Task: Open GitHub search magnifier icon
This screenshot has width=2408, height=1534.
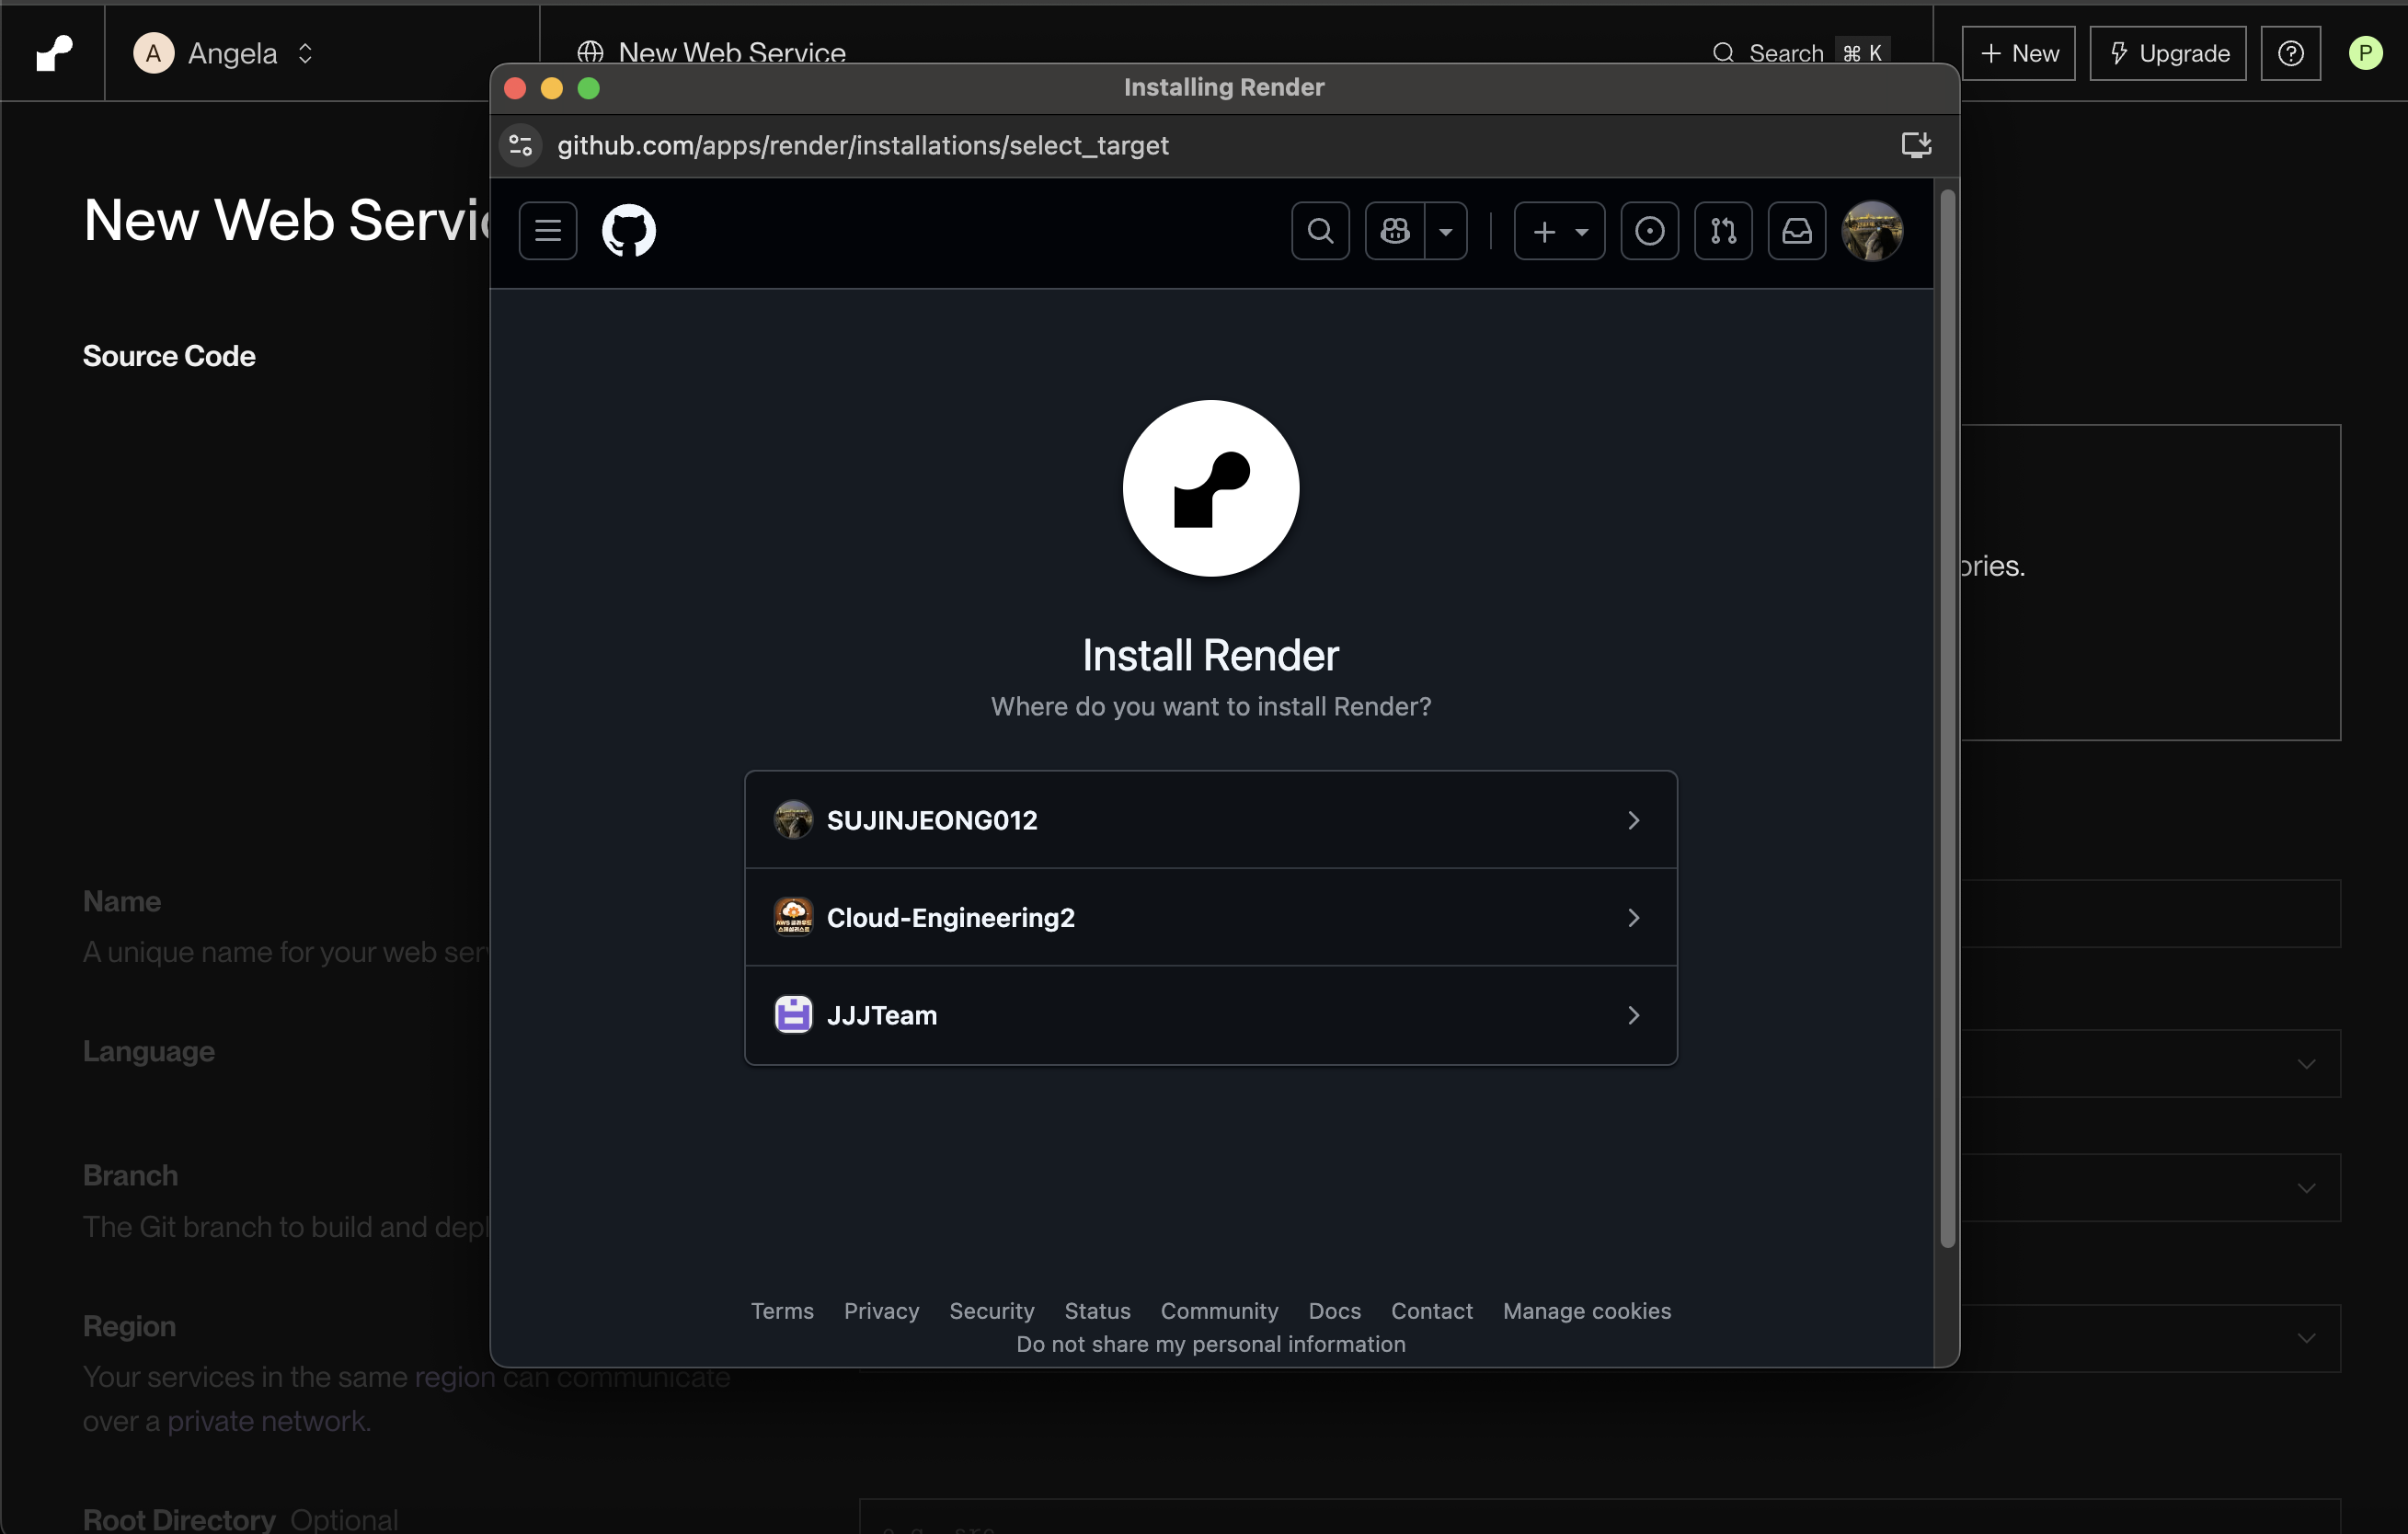Action: pos(1320,231)
